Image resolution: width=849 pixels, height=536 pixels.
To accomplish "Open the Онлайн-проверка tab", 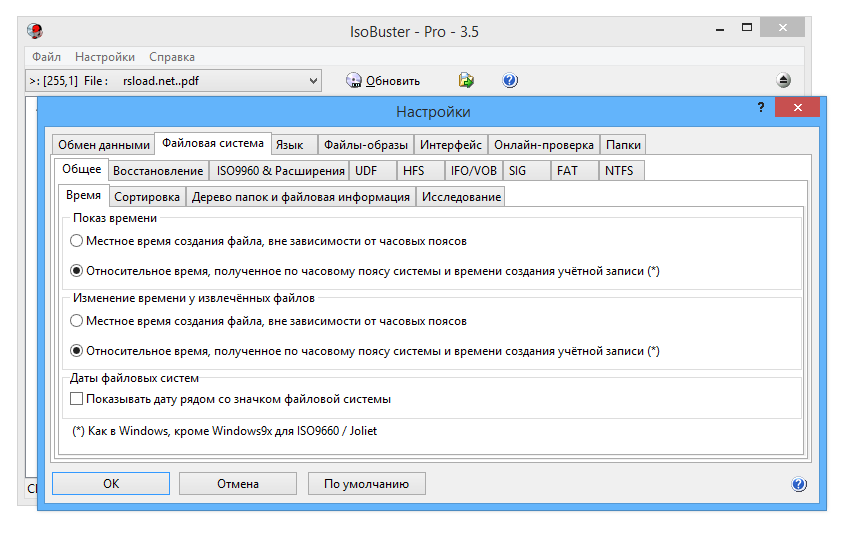I will click(544, 145).
